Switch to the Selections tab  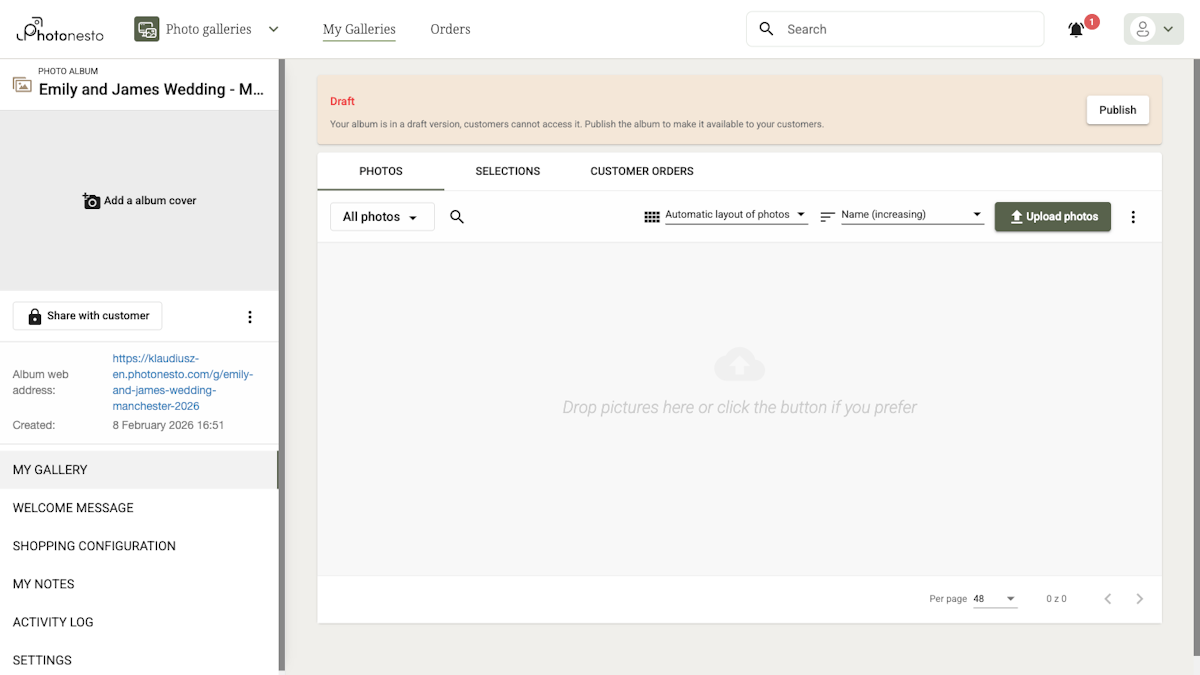click(x=508, y=171)
